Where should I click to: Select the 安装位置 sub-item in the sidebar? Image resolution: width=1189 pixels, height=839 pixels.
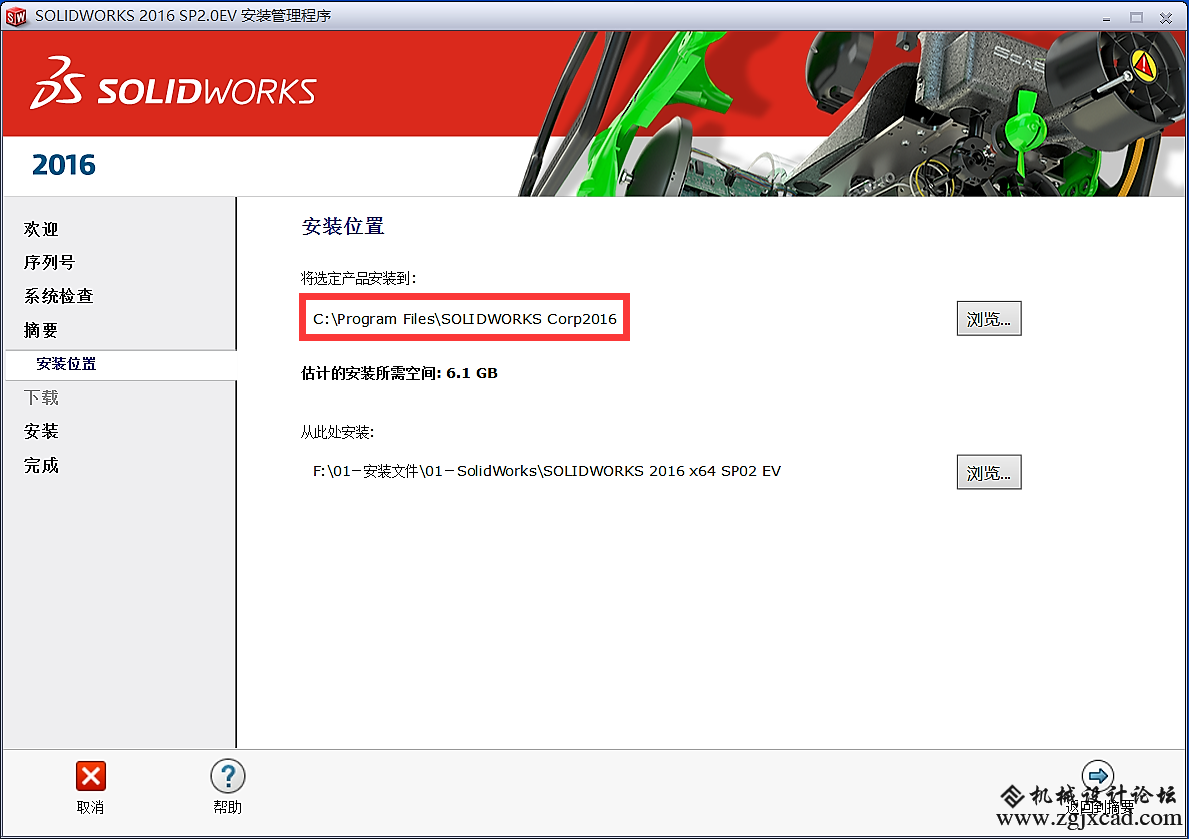point(67,364)
